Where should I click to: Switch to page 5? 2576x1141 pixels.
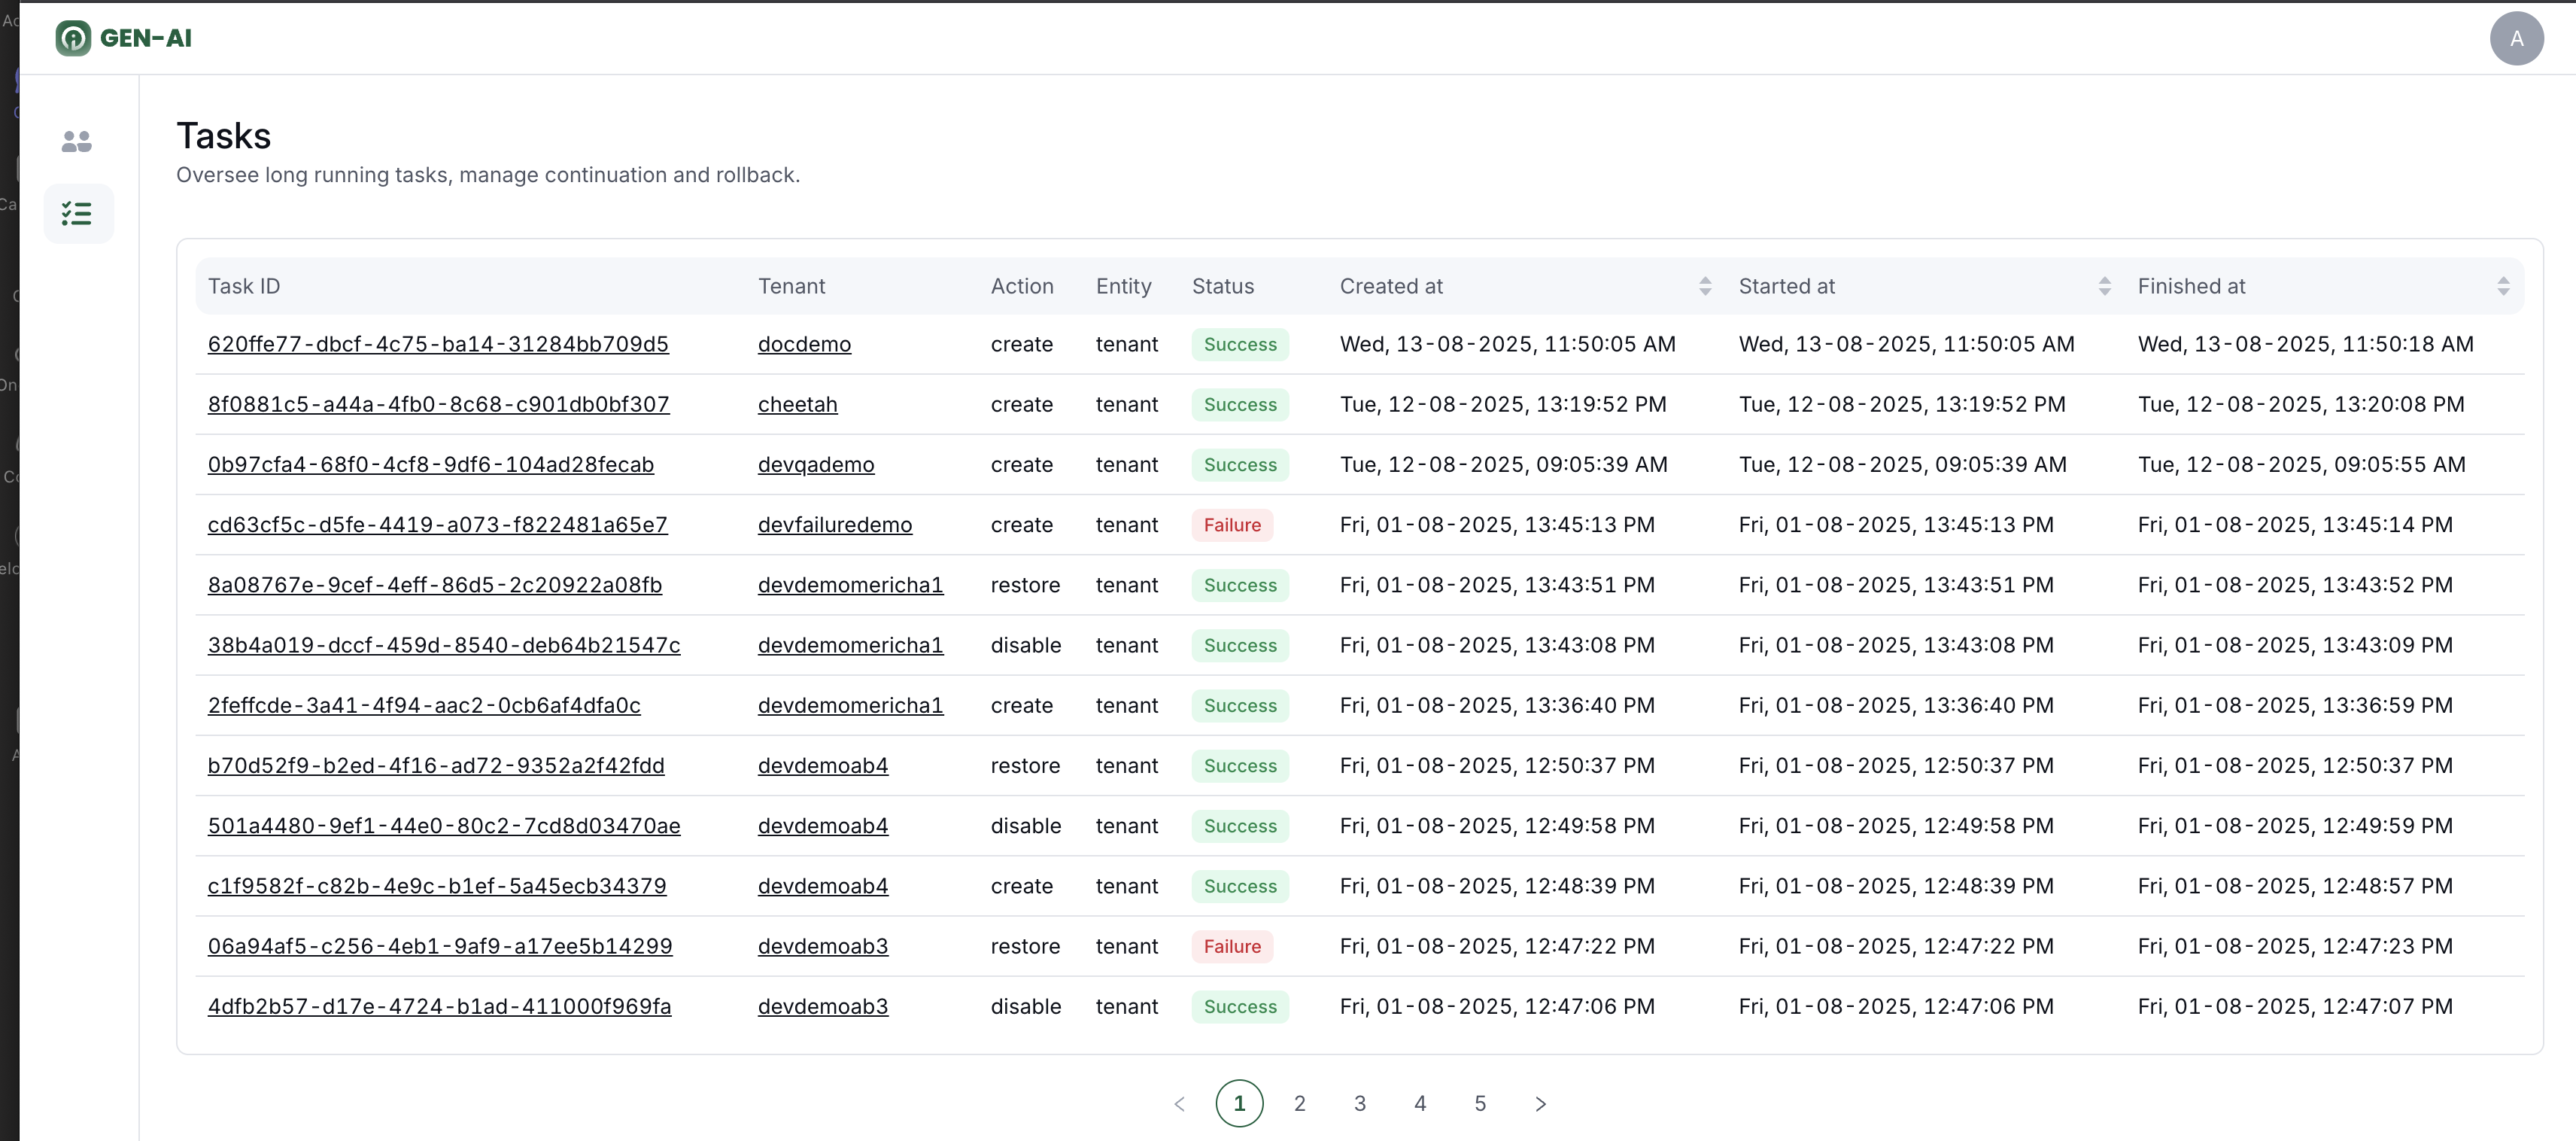click(x=1480, y=1103)
